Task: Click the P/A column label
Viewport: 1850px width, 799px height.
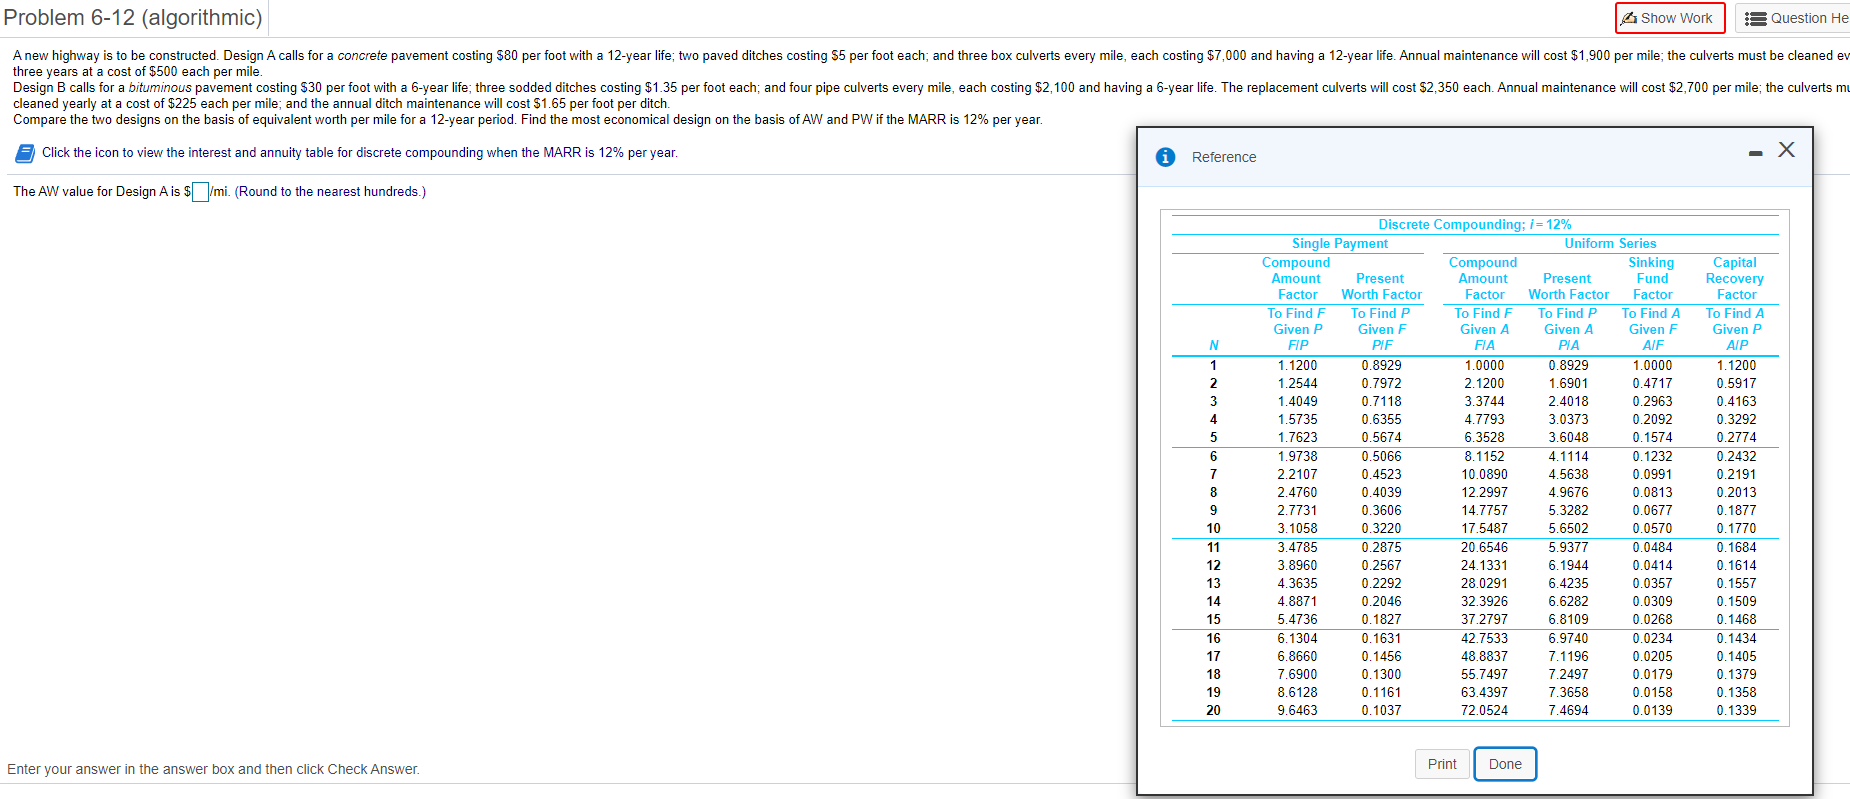Action: click(1569, 345)
